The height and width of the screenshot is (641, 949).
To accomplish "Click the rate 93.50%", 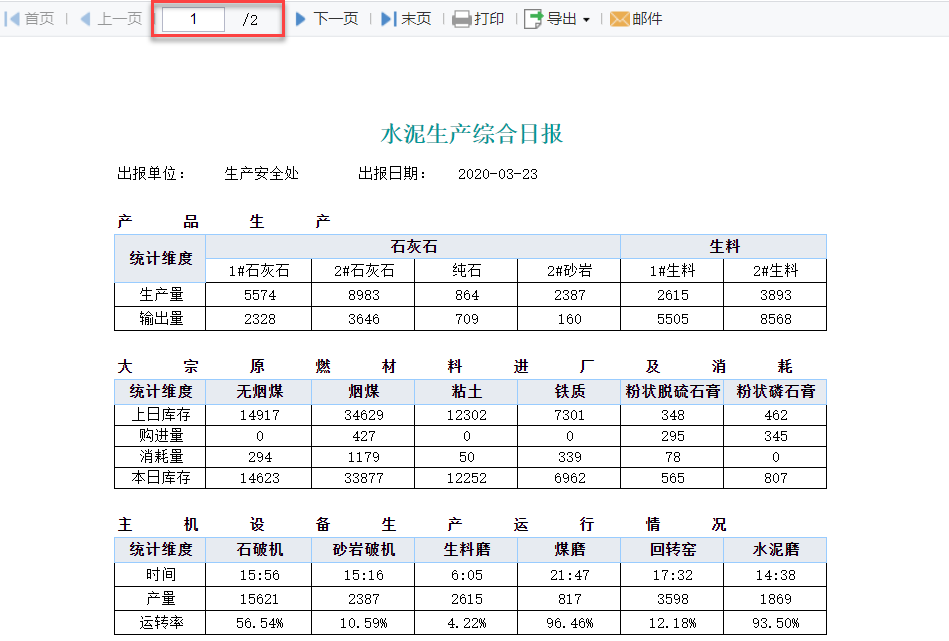I will pyautogui.click(x=775, y=623).
